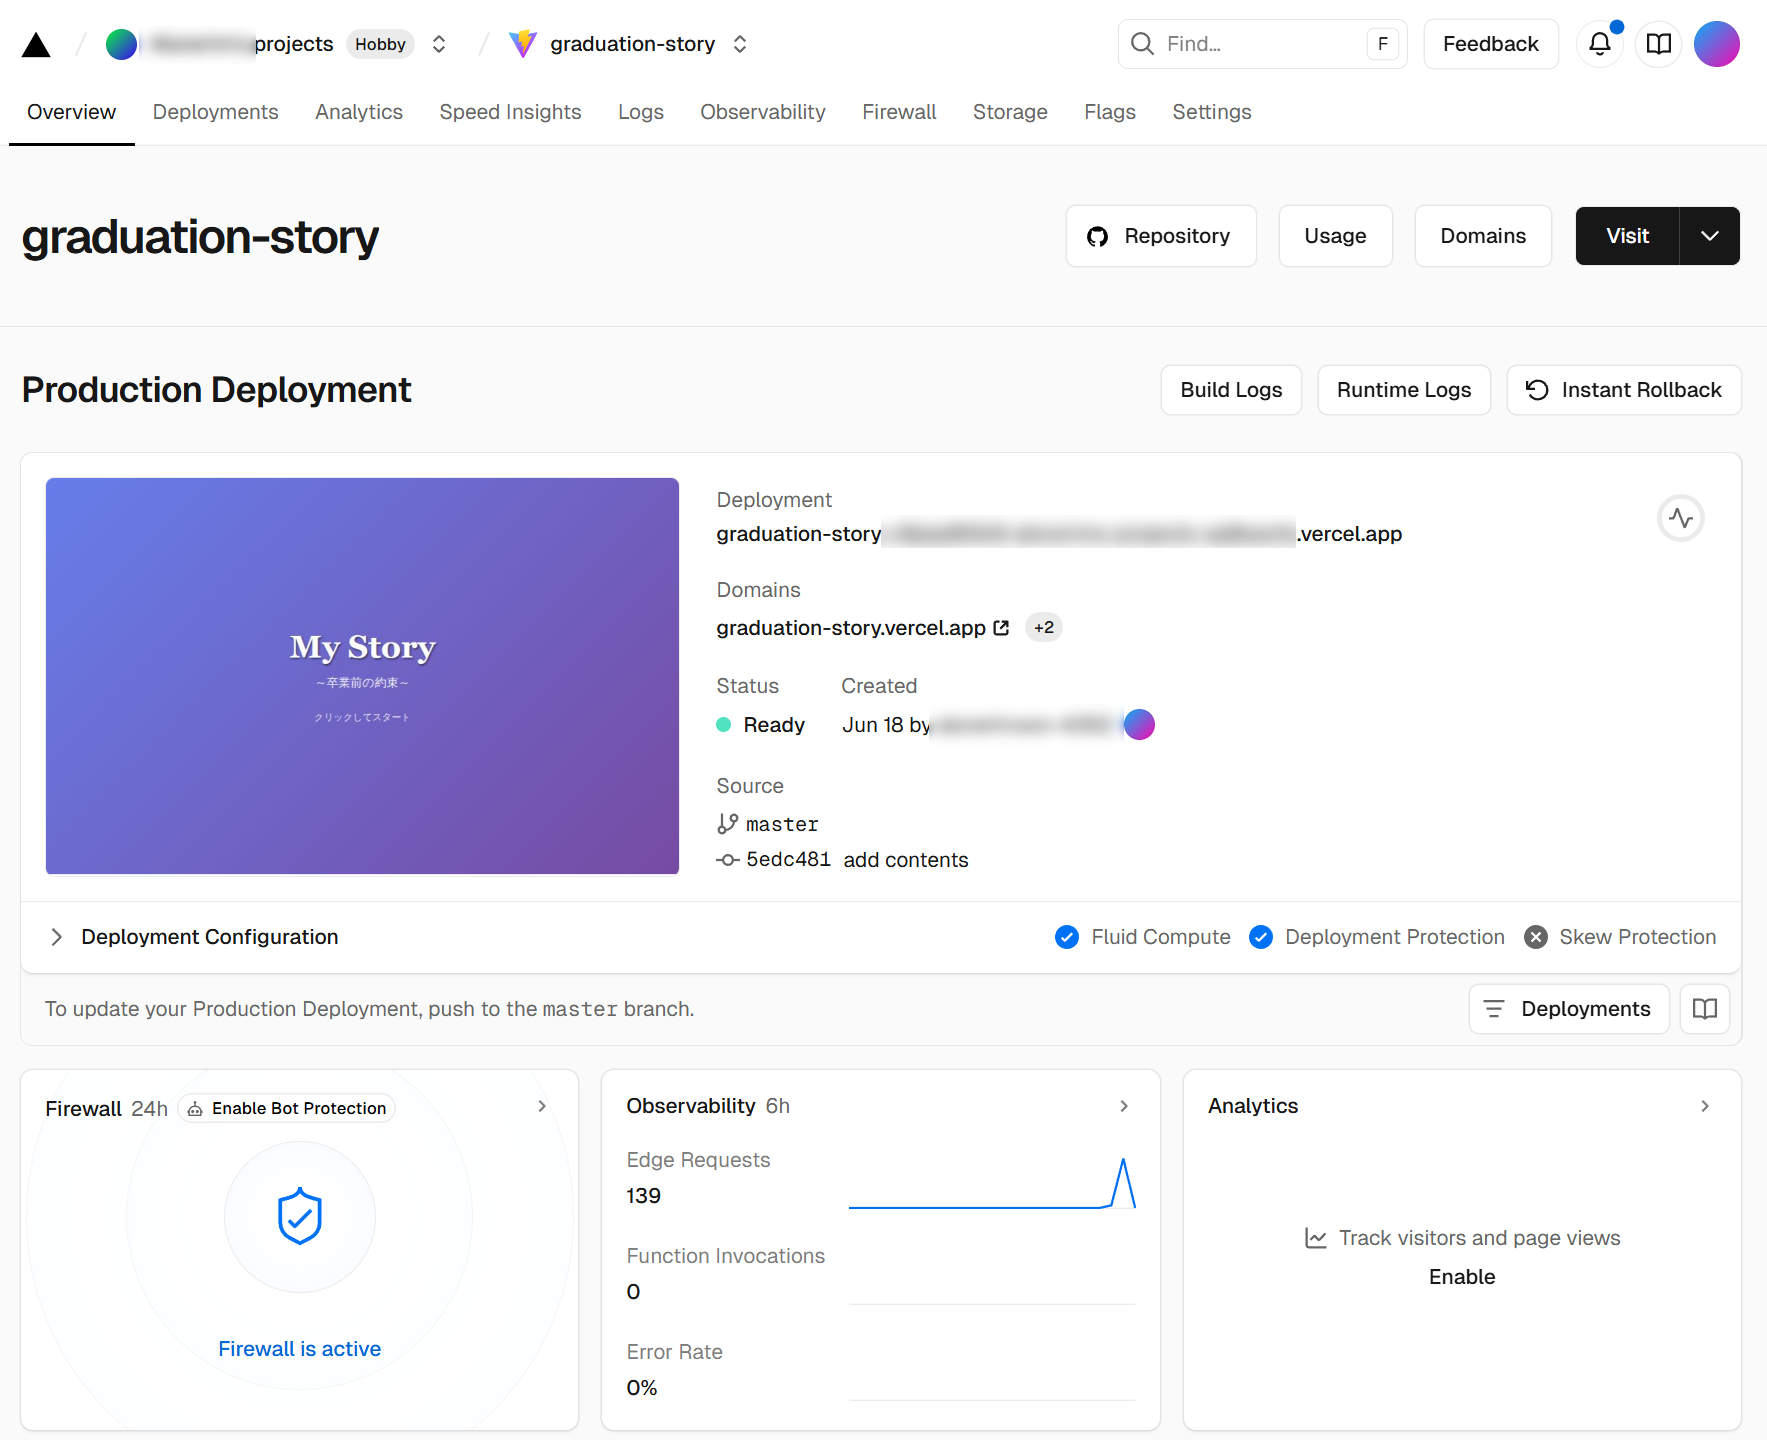Viewport: 1767px width, 1440px height.
Task: Open the documentation book icon in header
Action: pyautogui.click(x=1659, y=44)
